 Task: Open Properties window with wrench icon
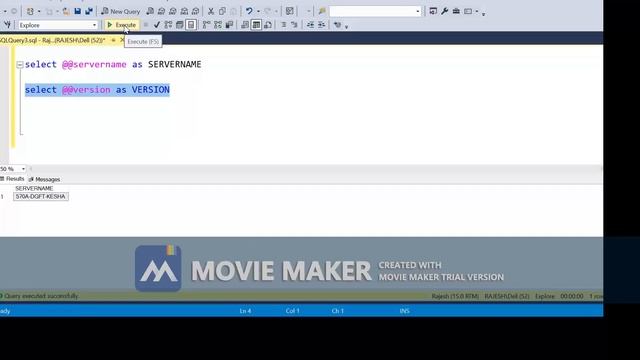(x=445, y=11)
